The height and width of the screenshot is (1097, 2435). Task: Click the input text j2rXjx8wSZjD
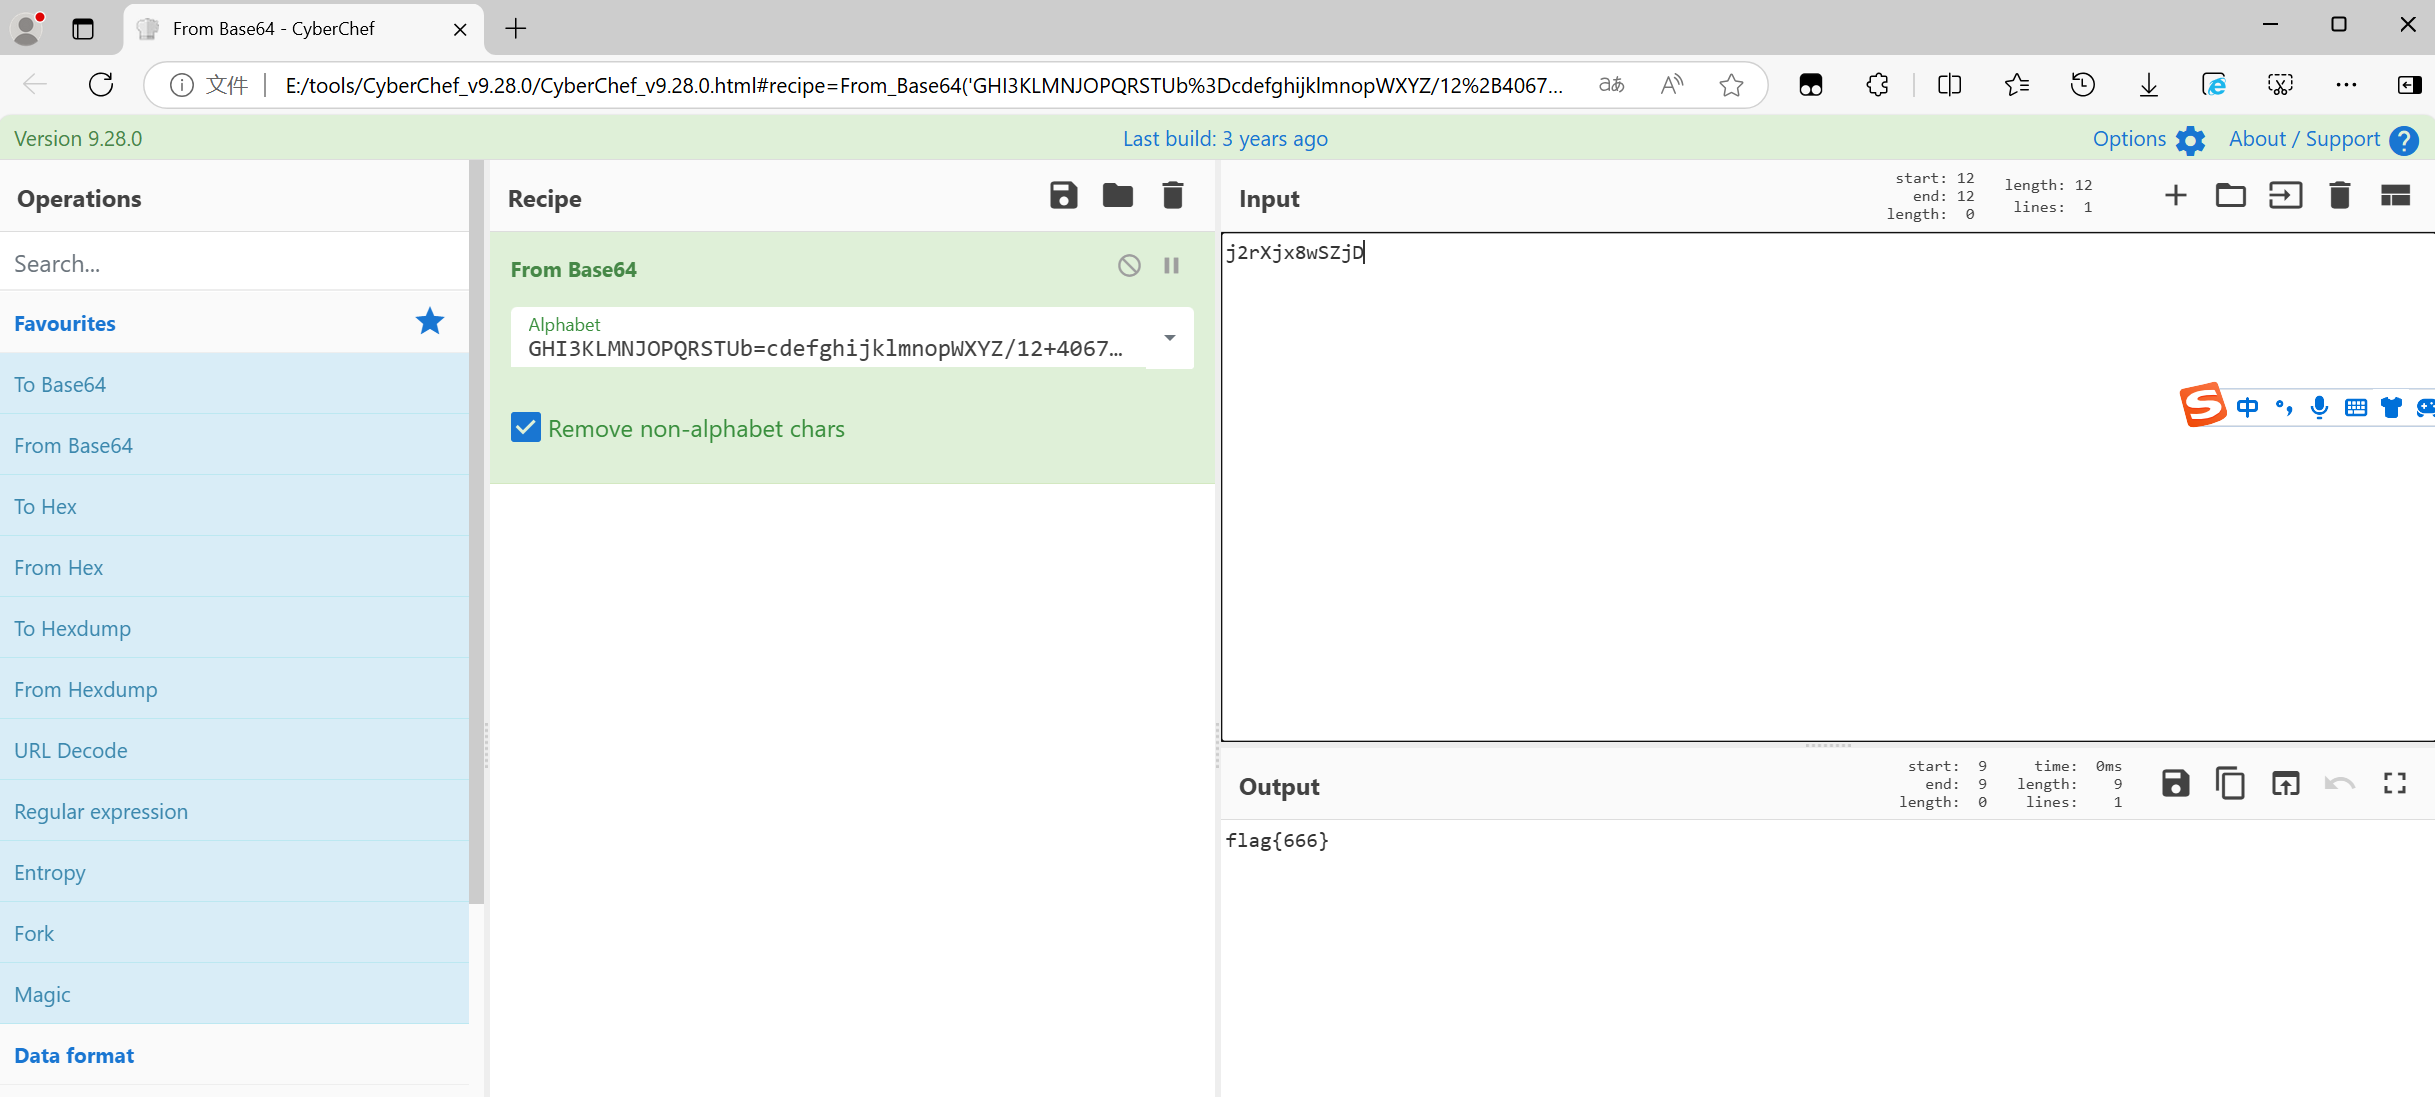pos(1294,252)
